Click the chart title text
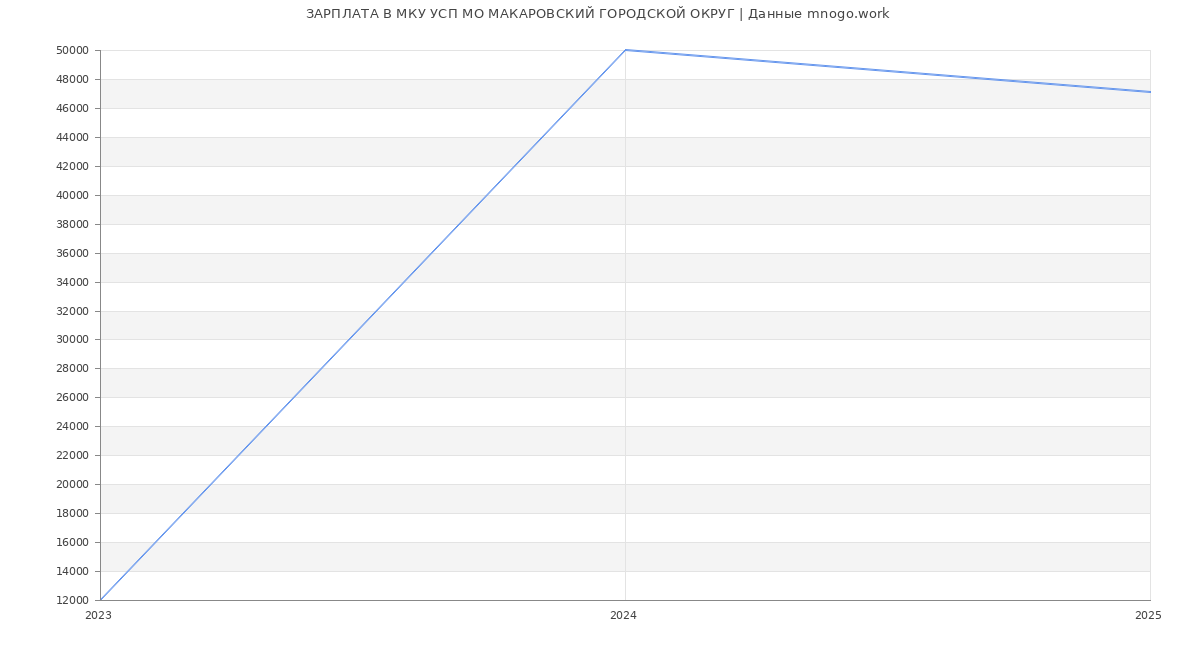Viewport: 1200px width, 650px height. (x=597, y=14)
